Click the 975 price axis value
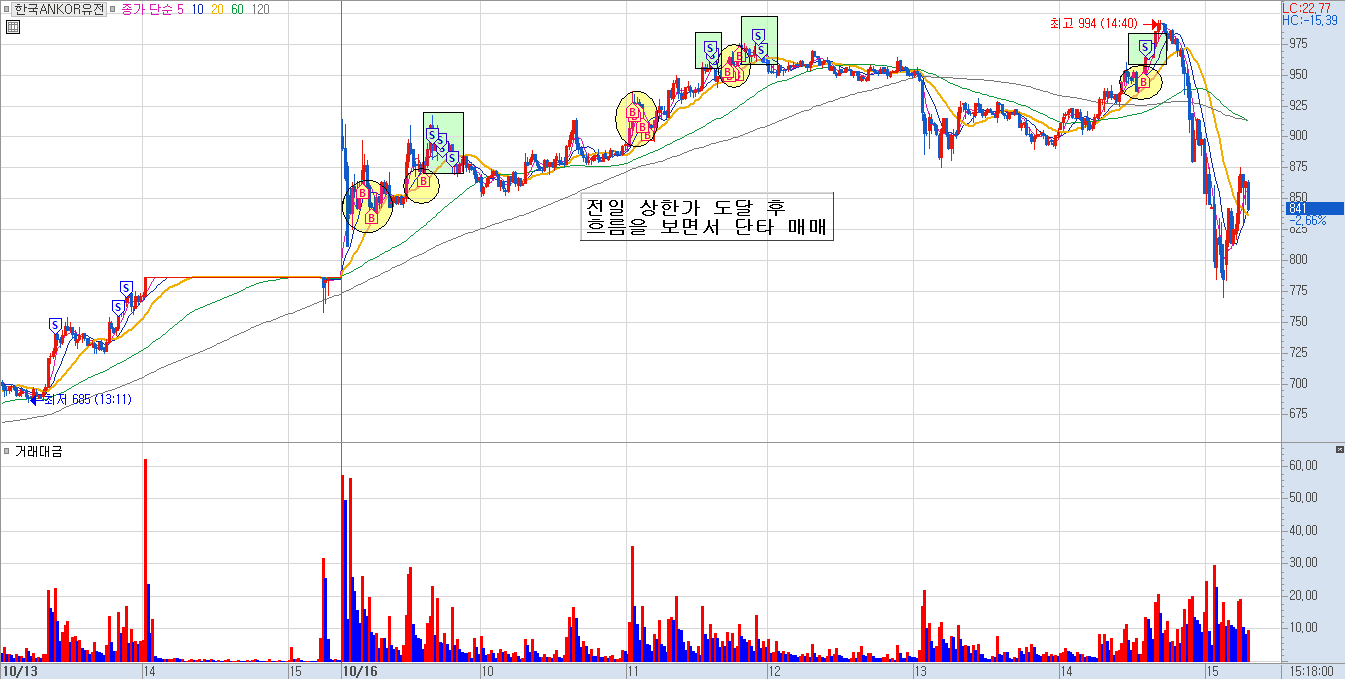Screen dimensions: 1345x679 pyautogui.click(x=1298, y=44)
